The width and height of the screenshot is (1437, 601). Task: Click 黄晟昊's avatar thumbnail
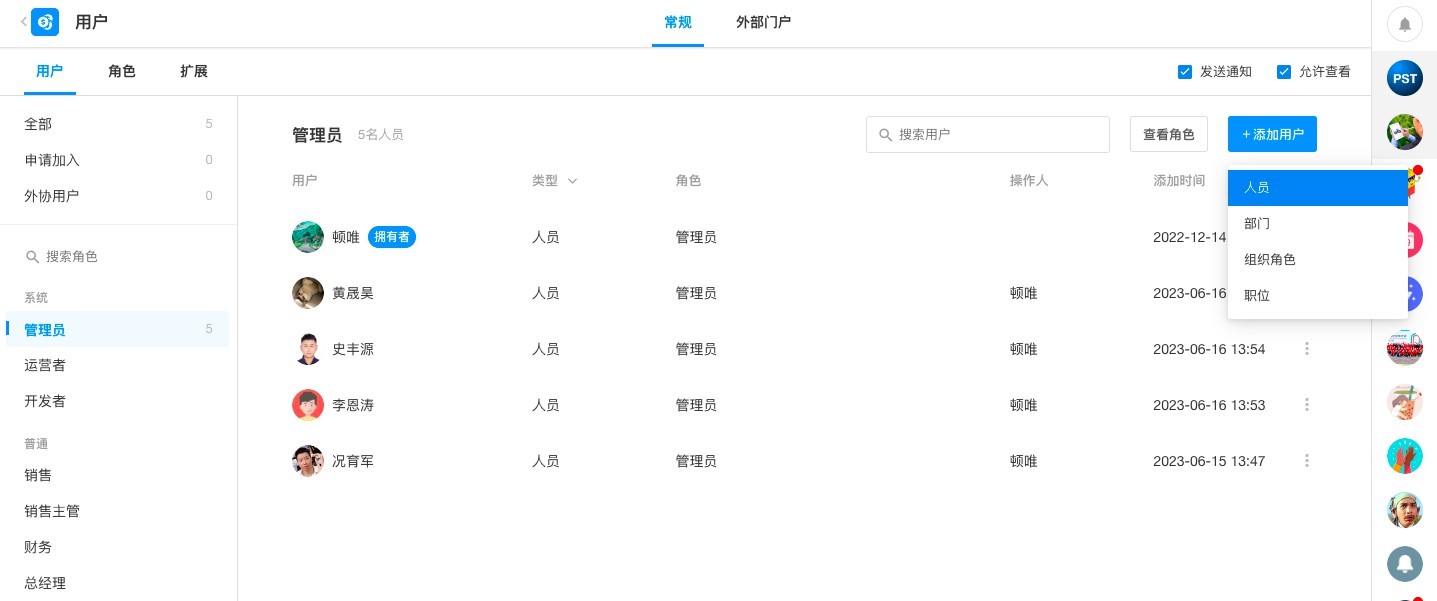(308, 293)
